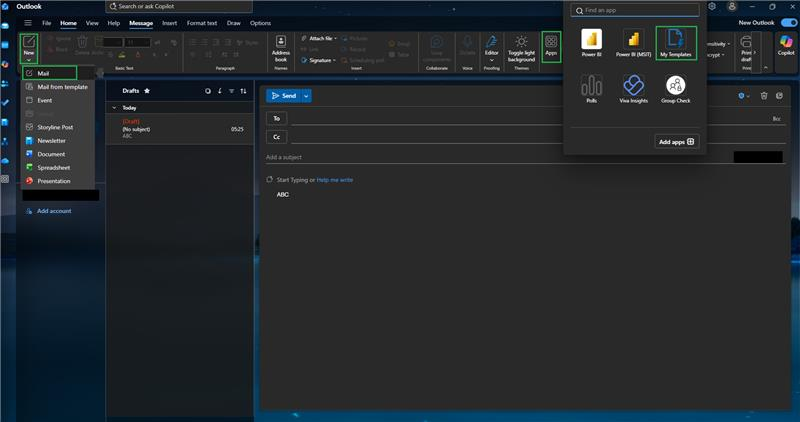
Task: Choose Mail from the New menu
Action: [x=49, y=73]
